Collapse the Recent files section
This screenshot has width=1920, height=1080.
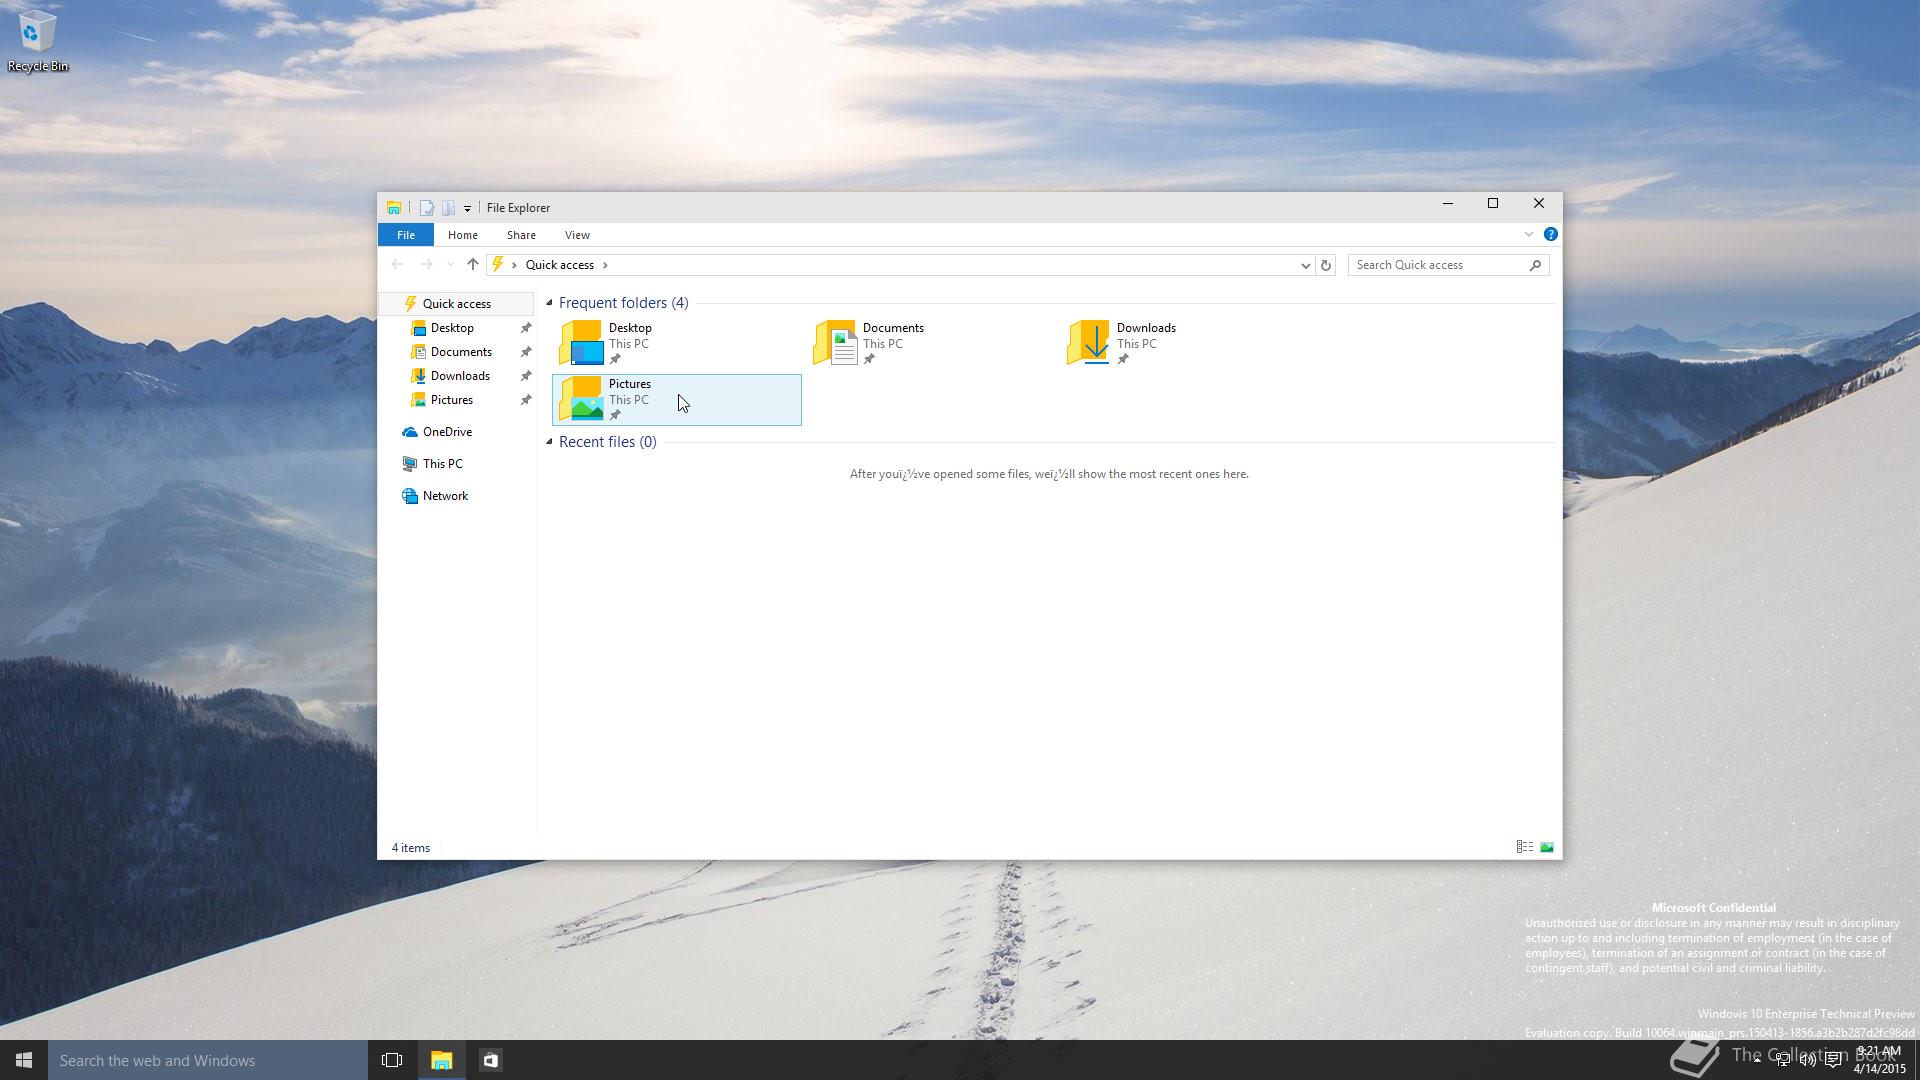pos(549,442)
